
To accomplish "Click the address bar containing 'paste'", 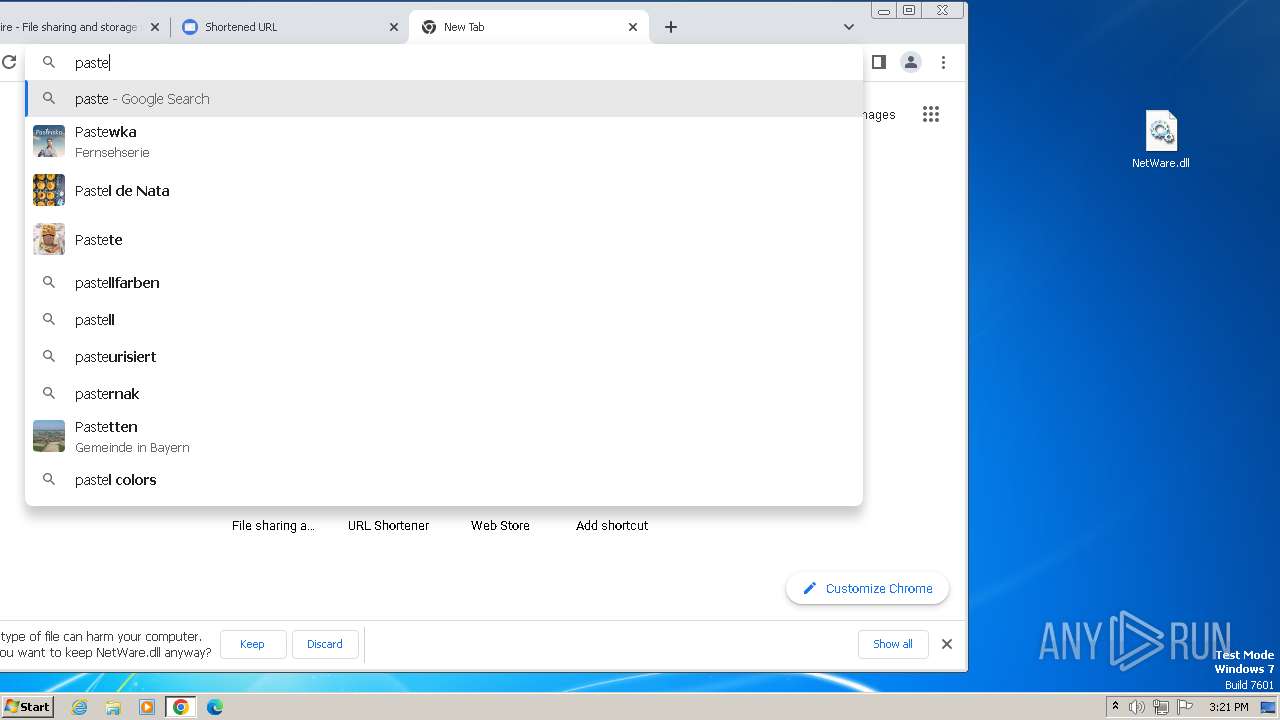I will coord(444,62).
